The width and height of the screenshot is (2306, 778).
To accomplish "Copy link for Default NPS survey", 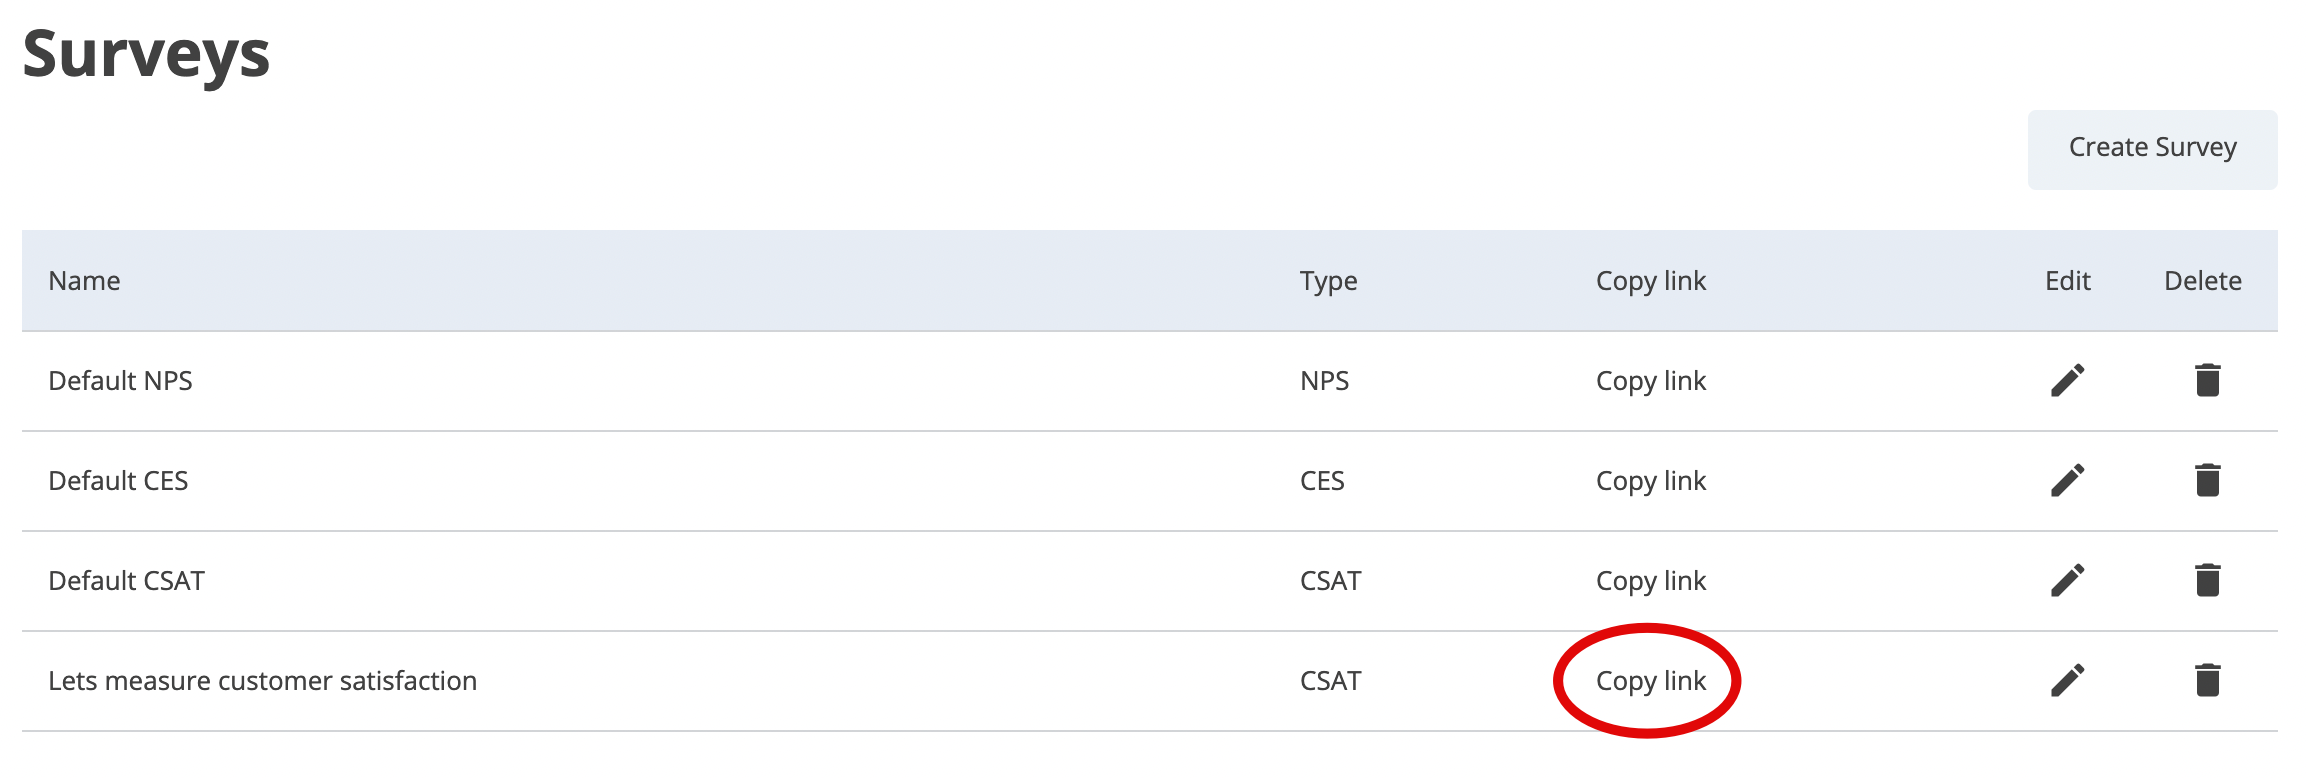I will click(1650, 381).
